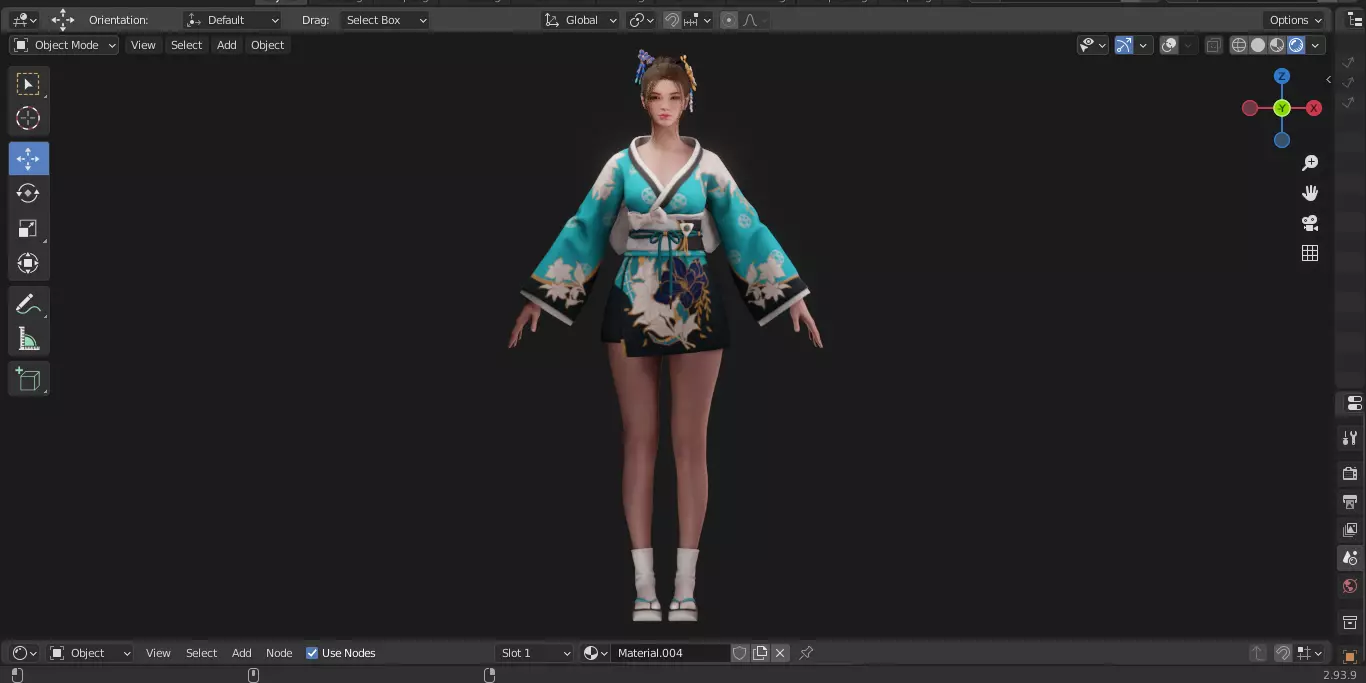Screen dimensions: 1366x683
Task: Expand the sidebar with the small arrow
Action: click(1328, 79)
